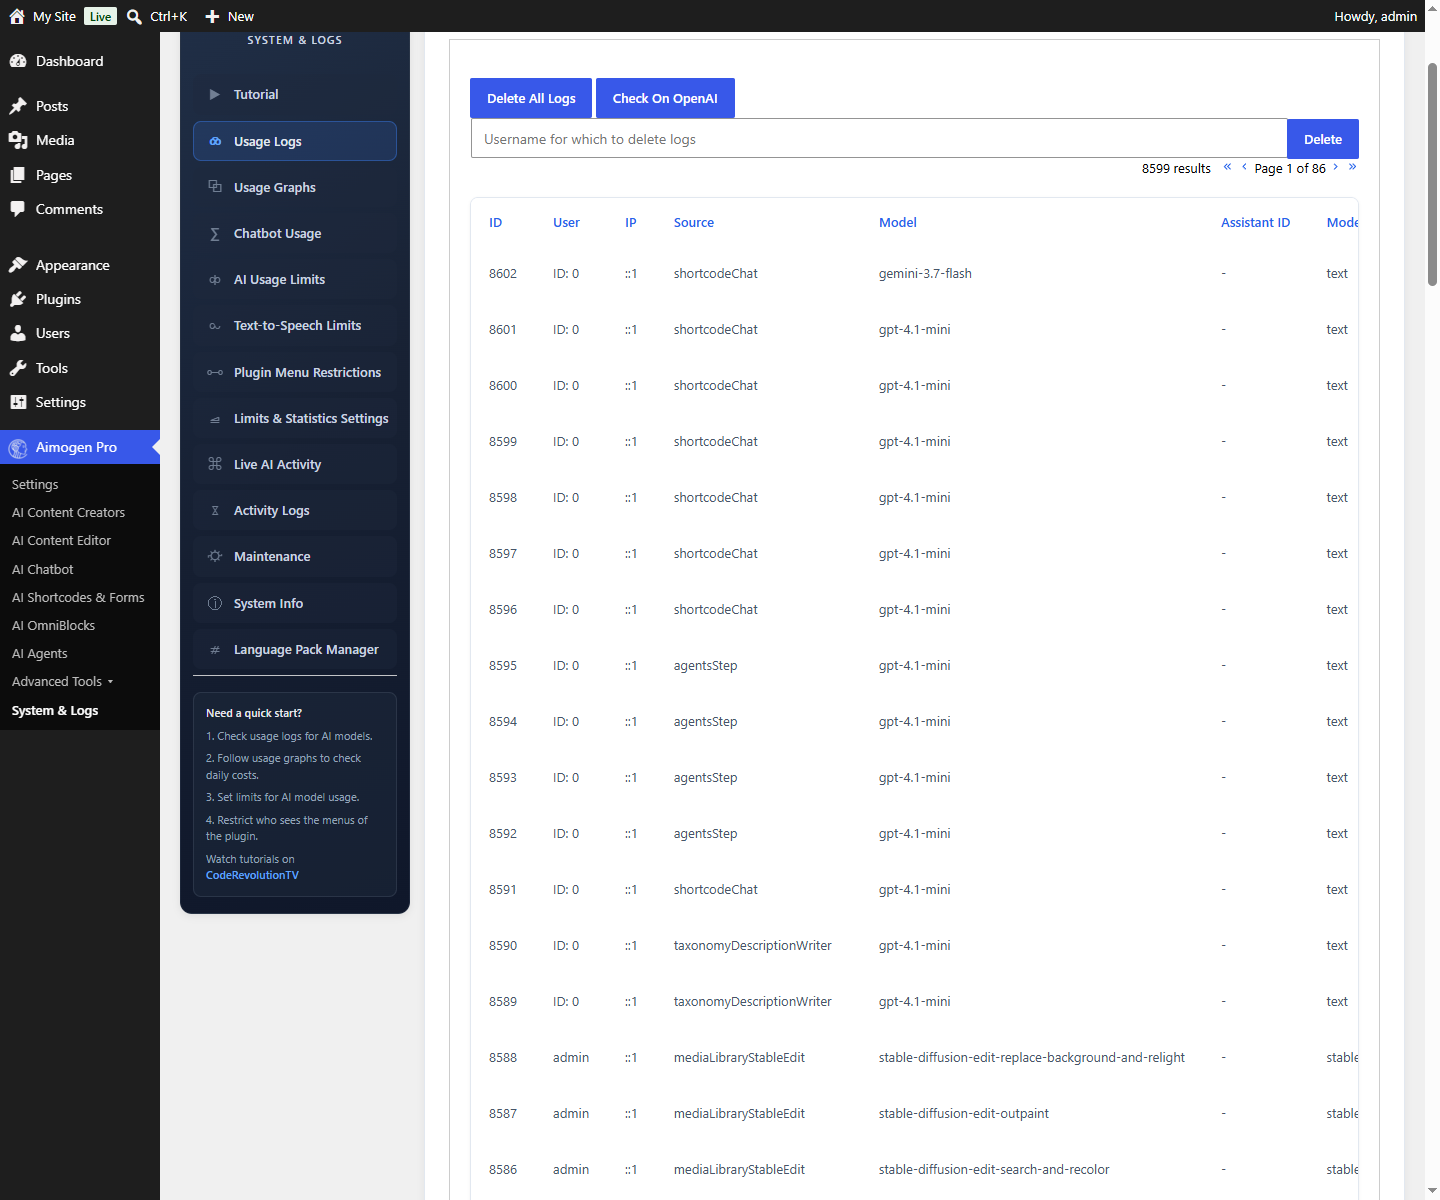
Task: Go to the next results page
Action: 1335,167
